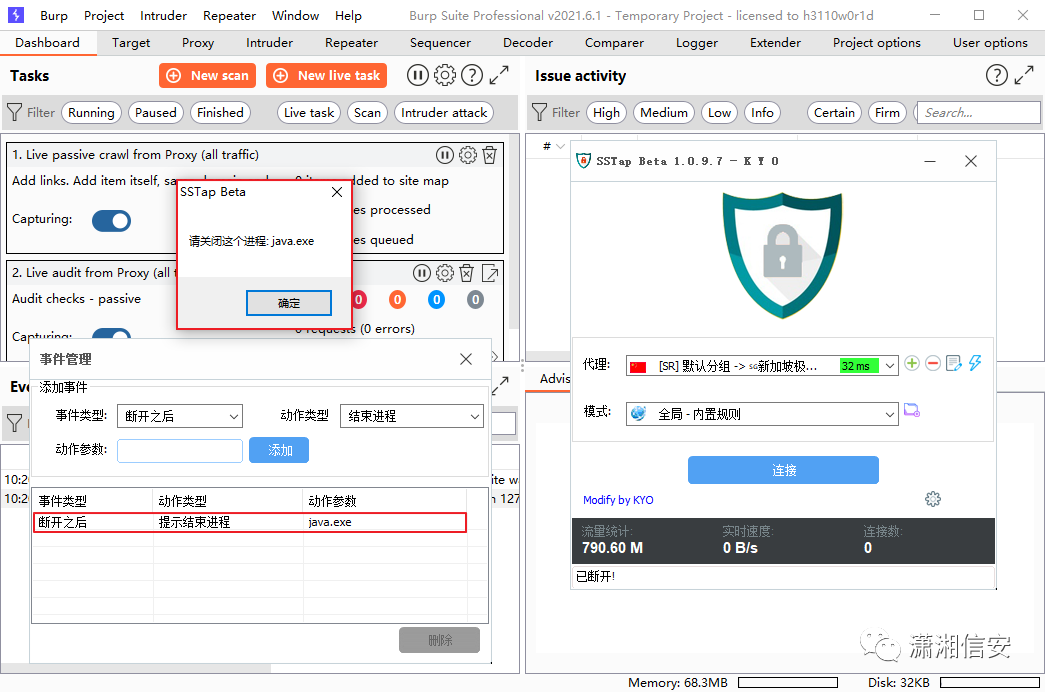This screenshot has width=1045, height=692.
Task: Open settings of Live audit task
Action: [x=445, y=273]
